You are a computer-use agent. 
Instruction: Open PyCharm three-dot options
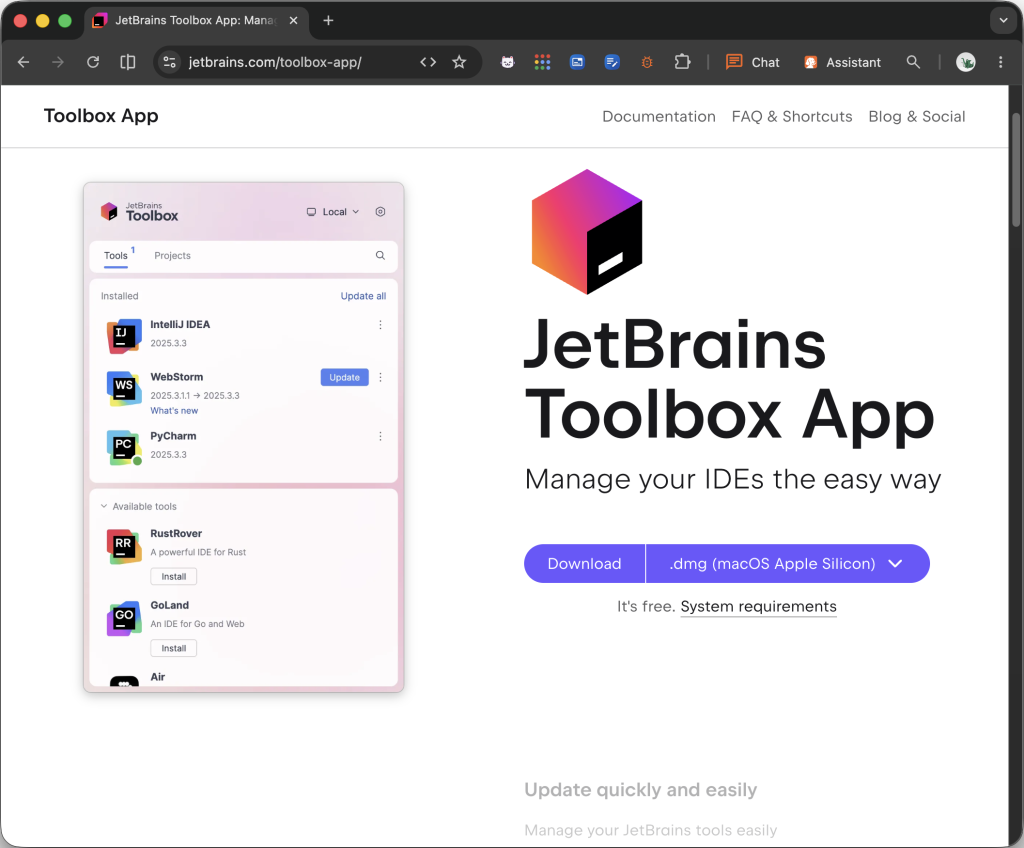click(380, 436)
